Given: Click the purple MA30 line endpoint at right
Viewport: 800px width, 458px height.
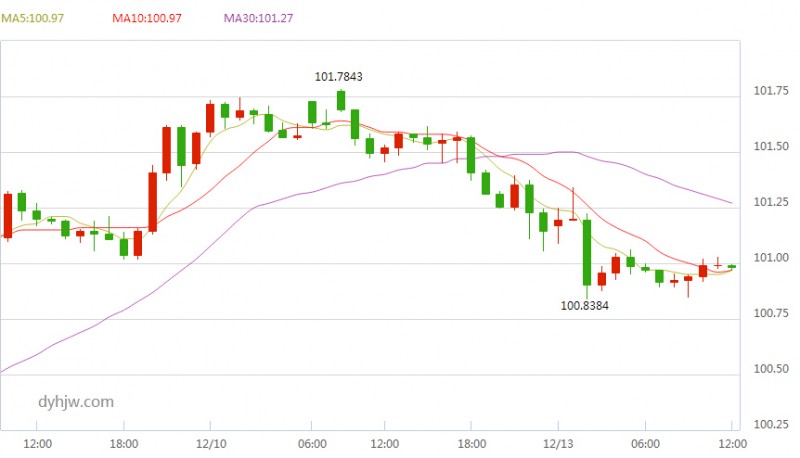Looking at the screenshot, I should 732,203.
